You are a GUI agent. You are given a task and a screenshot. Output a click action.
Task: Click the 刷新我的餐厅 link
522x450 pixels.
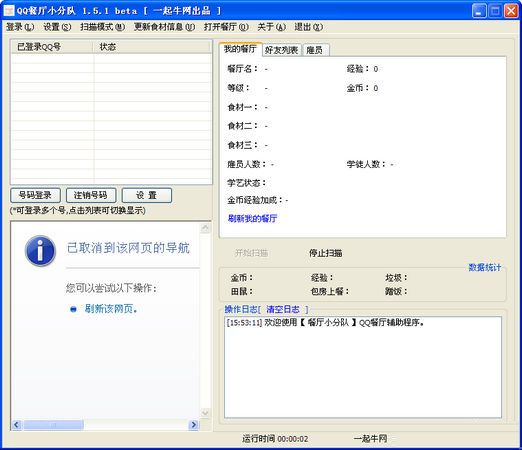pyautogui.click(x=252, y=218)
